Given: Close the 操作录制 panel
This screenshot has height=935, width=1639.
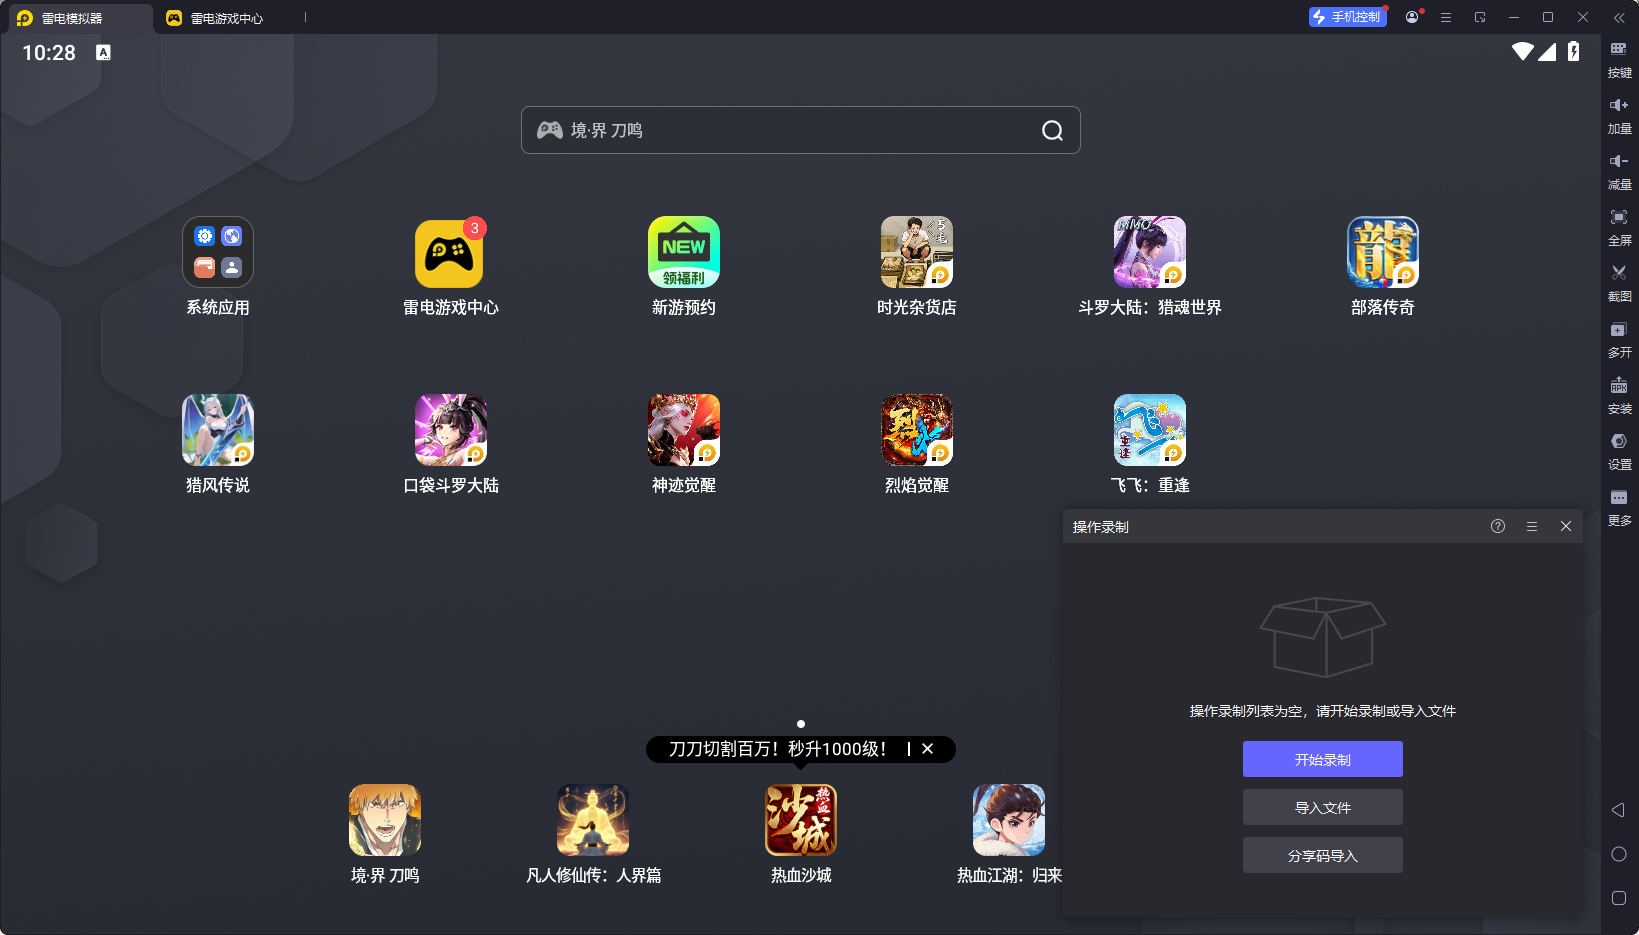Looking at the screenshot, I should pyautogui.click(x=1566, y=526).
